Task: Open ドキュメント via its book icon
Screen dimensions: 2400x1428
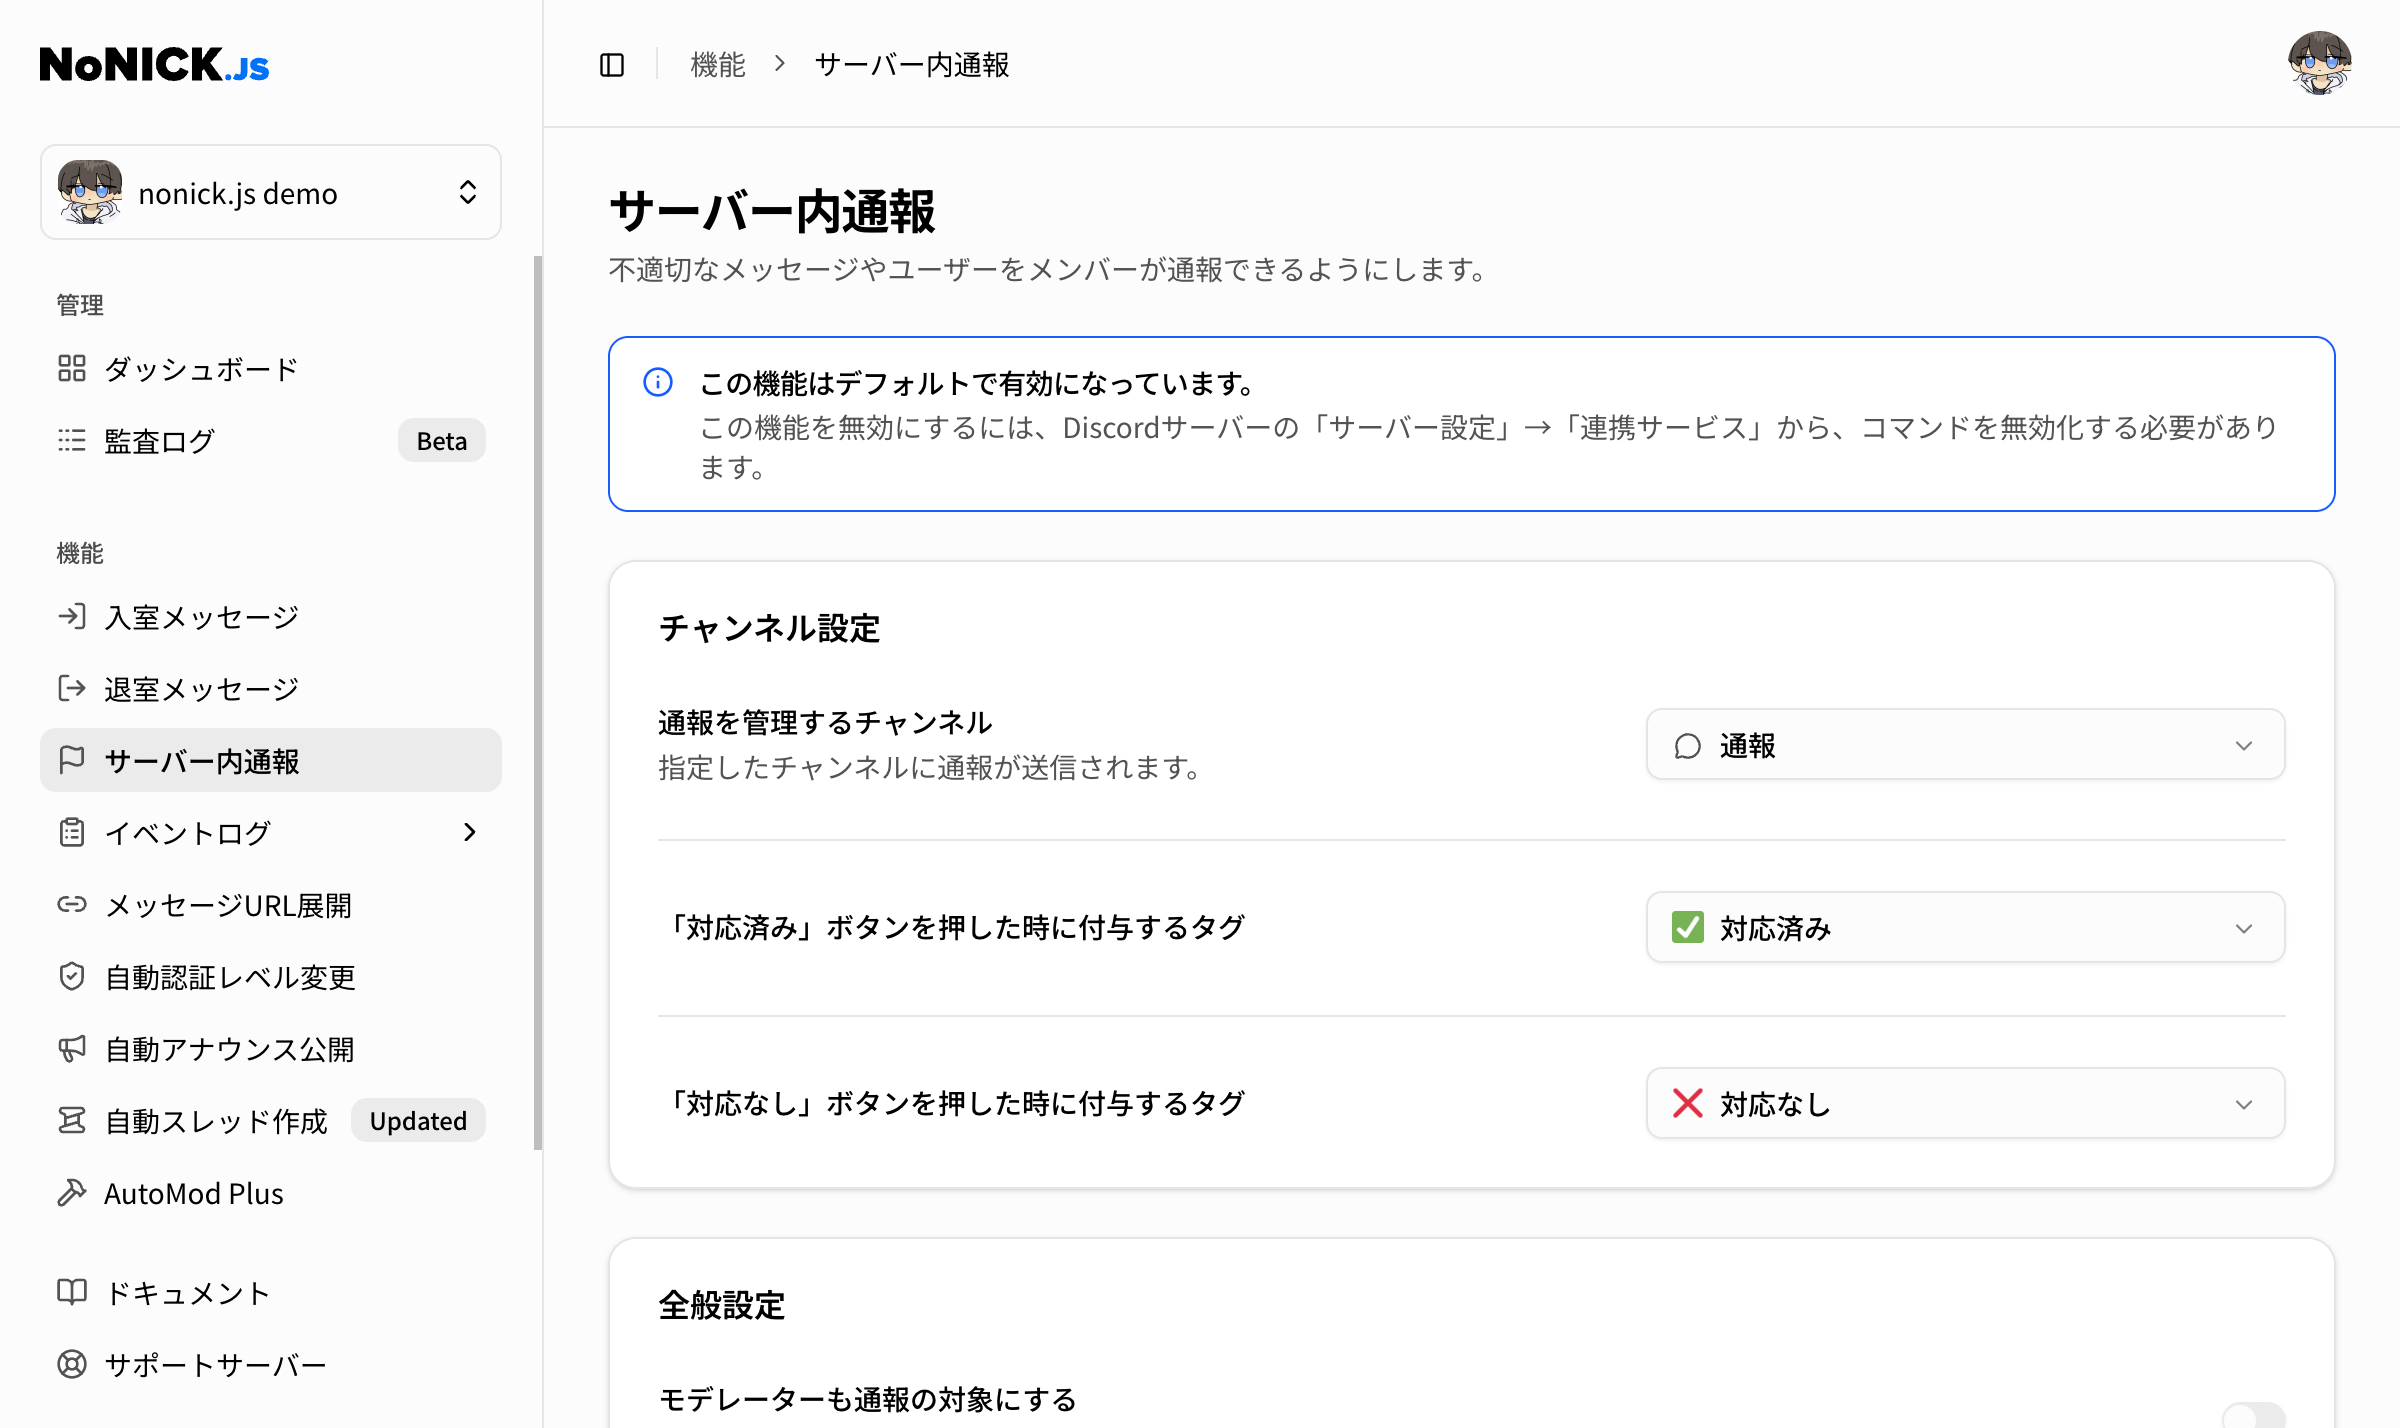Action: click(71, 1292)
